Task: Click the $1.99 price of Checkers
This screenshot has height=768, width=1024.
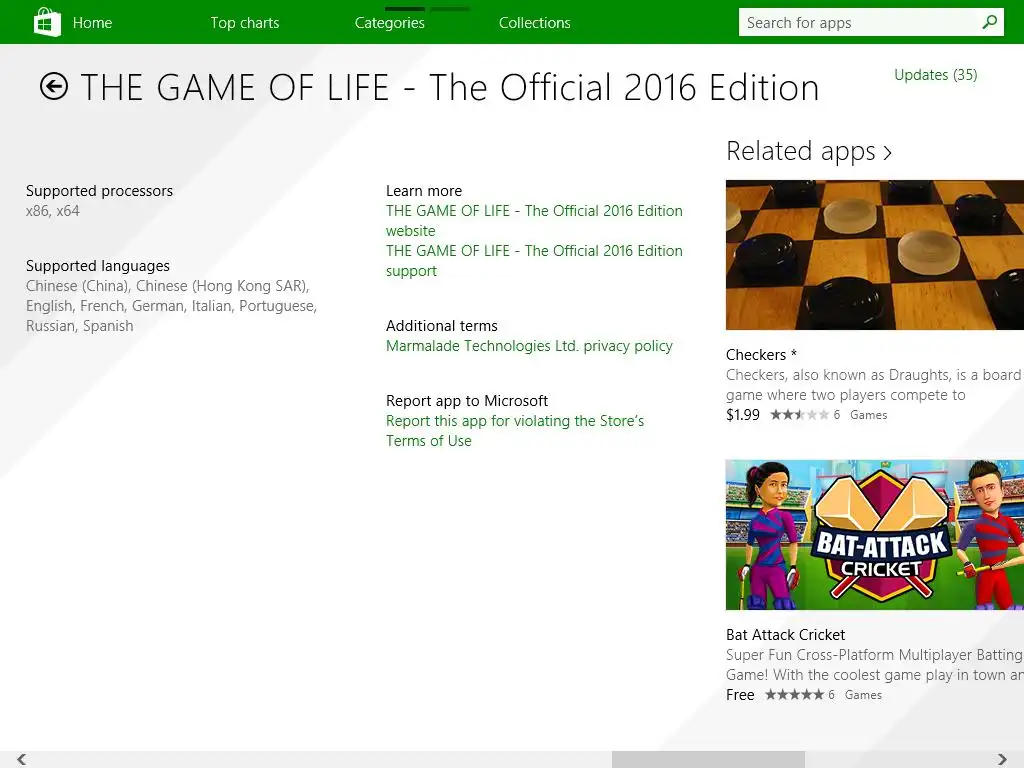Action: pyautogui.click(x=743, y=415)
